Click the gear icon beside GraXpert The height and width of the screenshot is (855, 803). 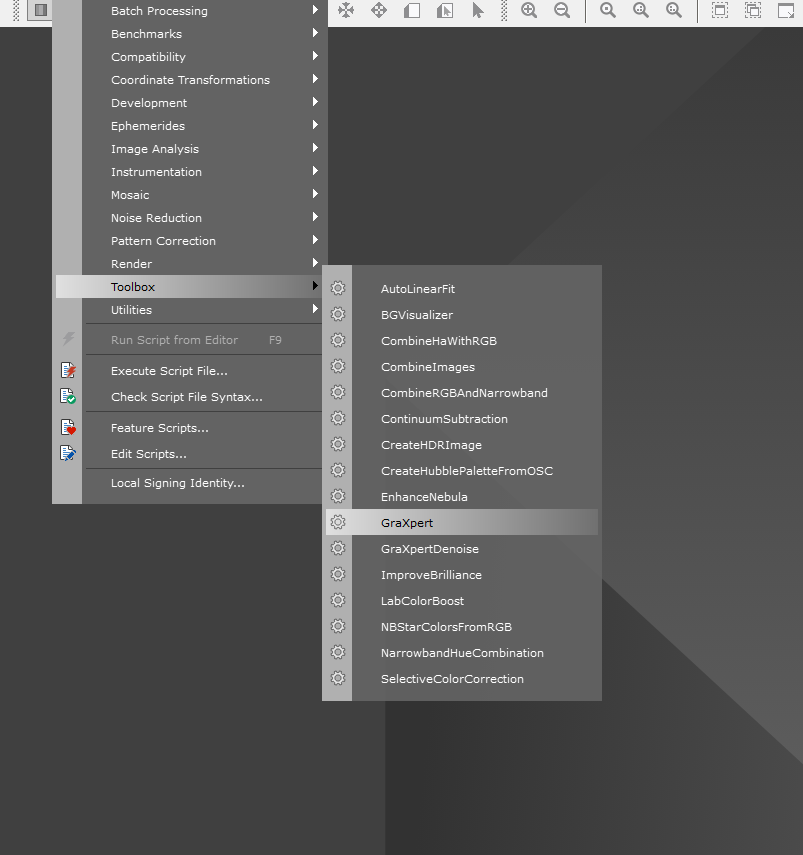pos(338,522)
